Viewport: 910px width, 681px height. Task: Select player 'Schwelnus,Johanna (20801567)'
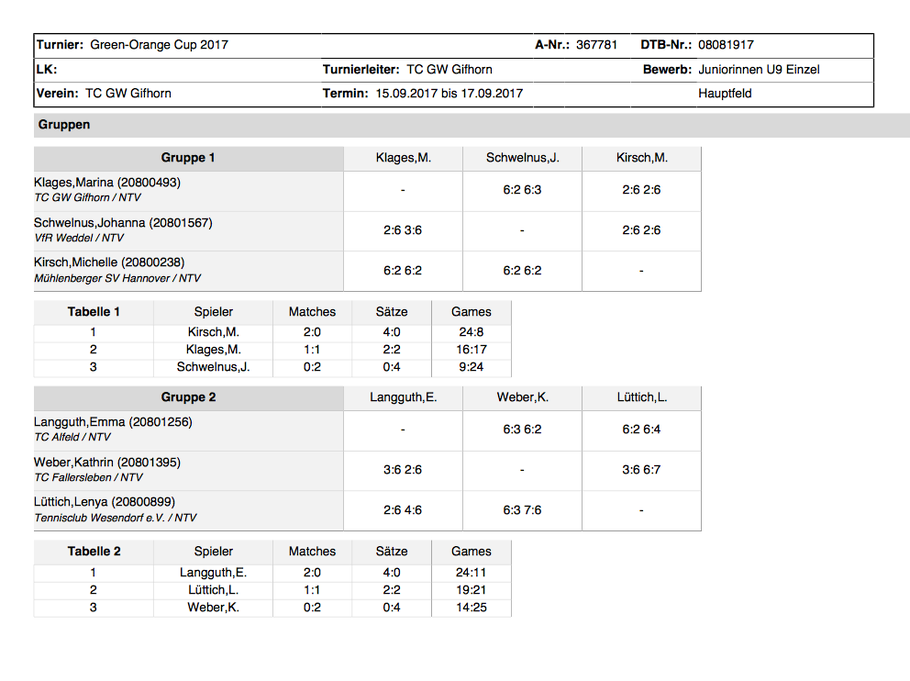(123, 223)
